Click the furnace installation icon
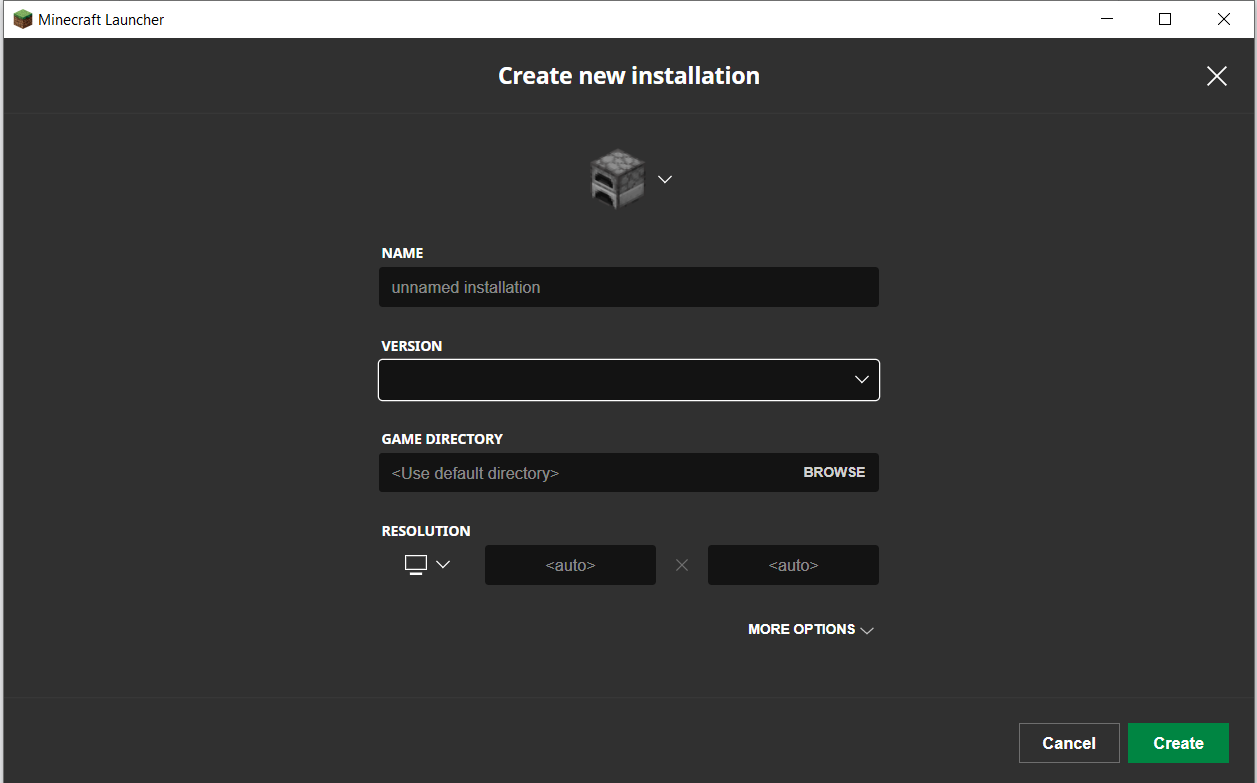 617,179
